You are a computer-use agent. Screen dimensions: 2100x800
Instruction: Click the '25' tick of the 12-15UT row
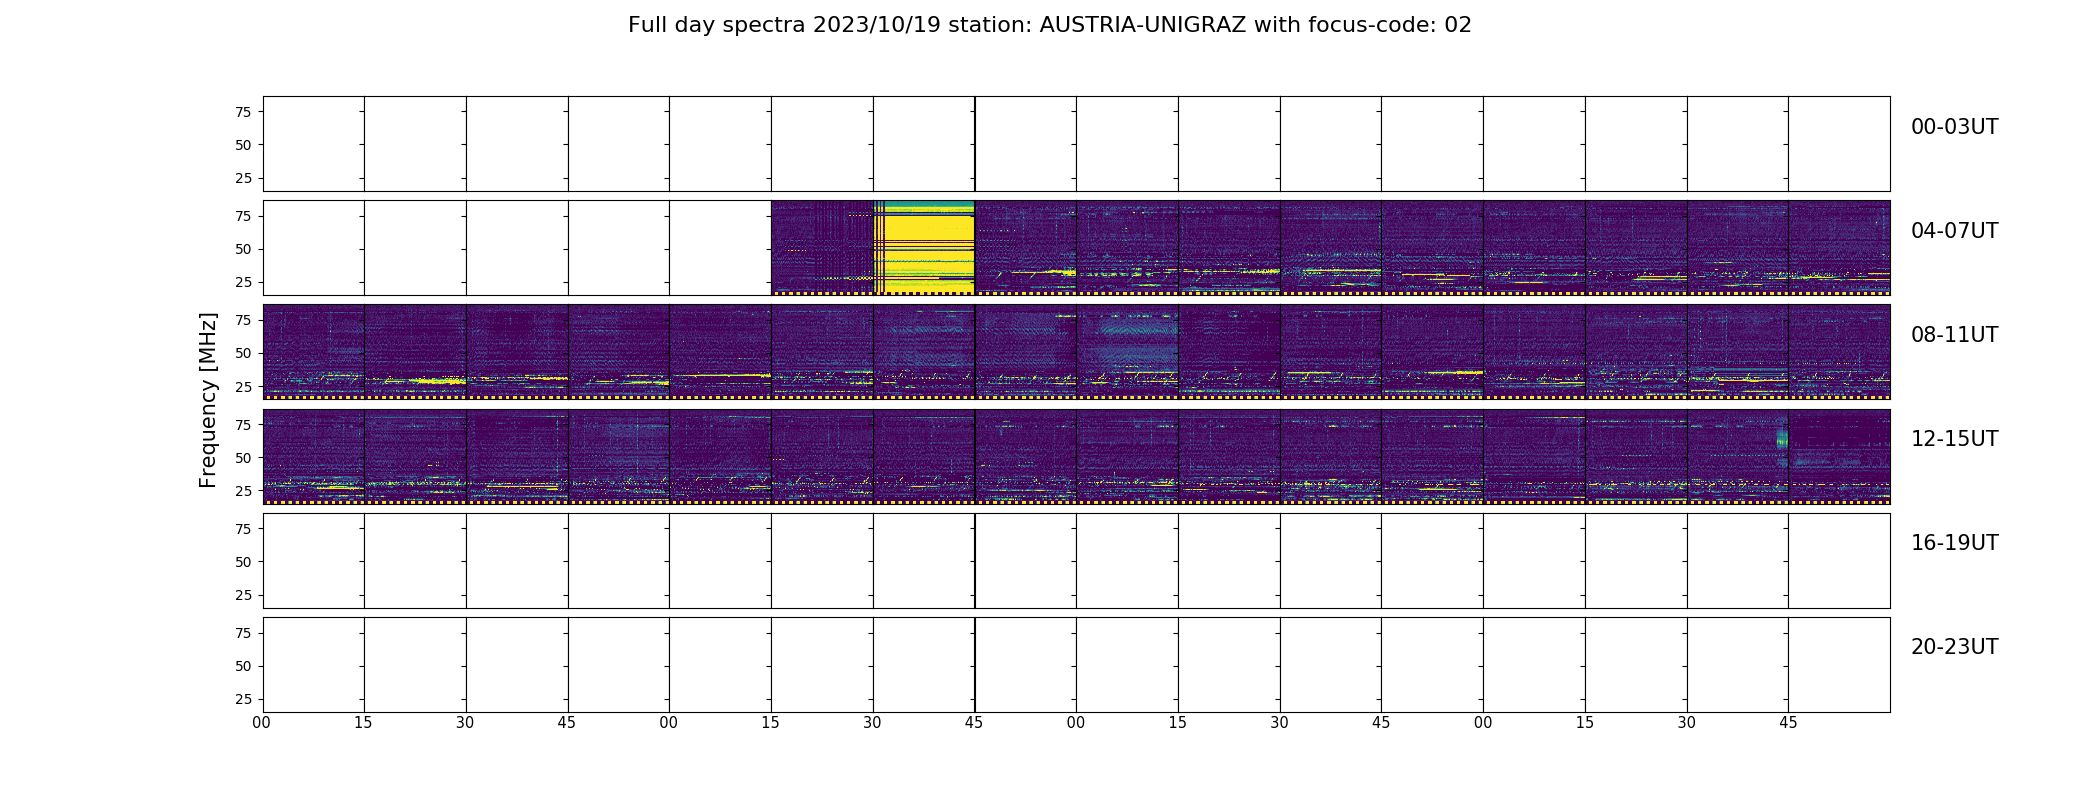point(243,491)
